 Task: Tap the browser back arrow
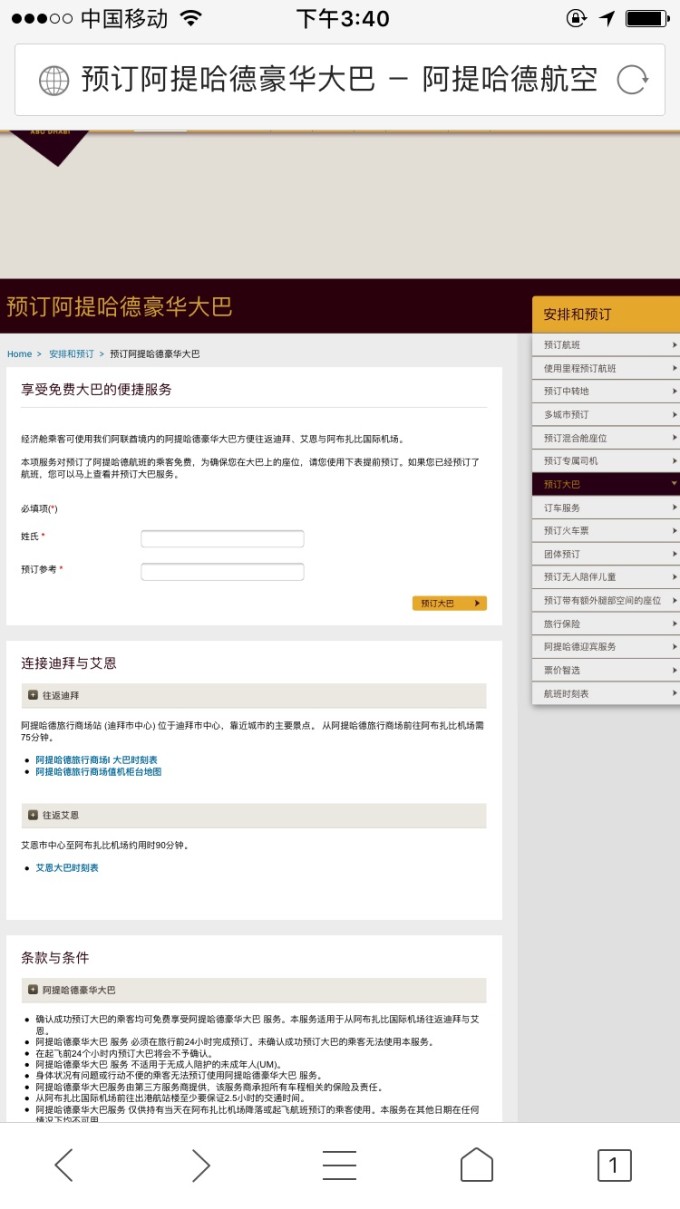point(64,1165)
